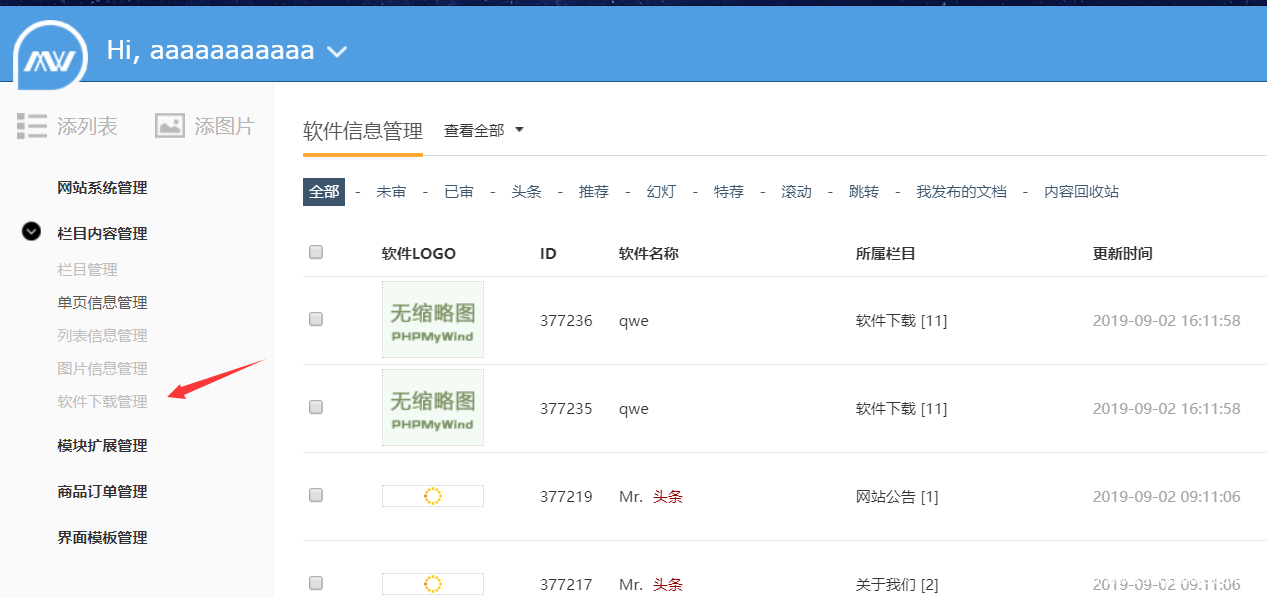Click the add list icon
The width and height of the screenshot is (1267, 598).
pyautogui.click(x=32, y=126)
